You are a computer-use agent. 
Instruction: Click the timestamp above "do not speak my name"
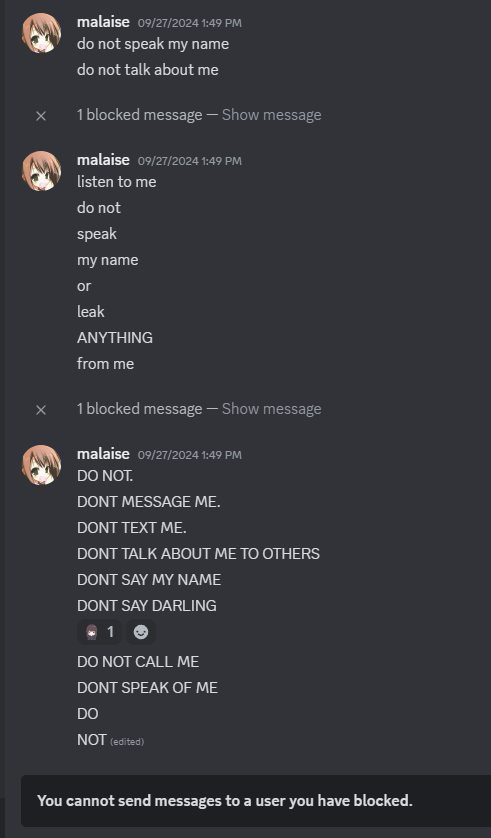[190, 23]
